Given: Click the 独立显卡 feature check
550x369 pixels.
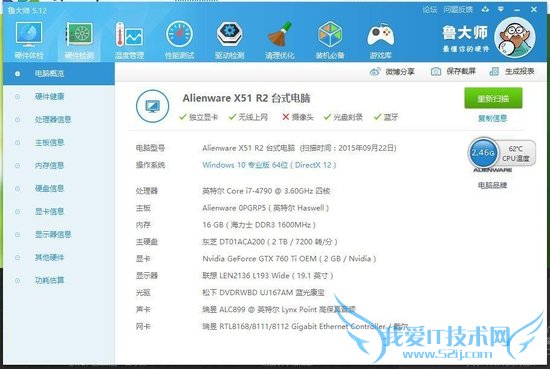Looking at the screenshot, I should (199, 117).
